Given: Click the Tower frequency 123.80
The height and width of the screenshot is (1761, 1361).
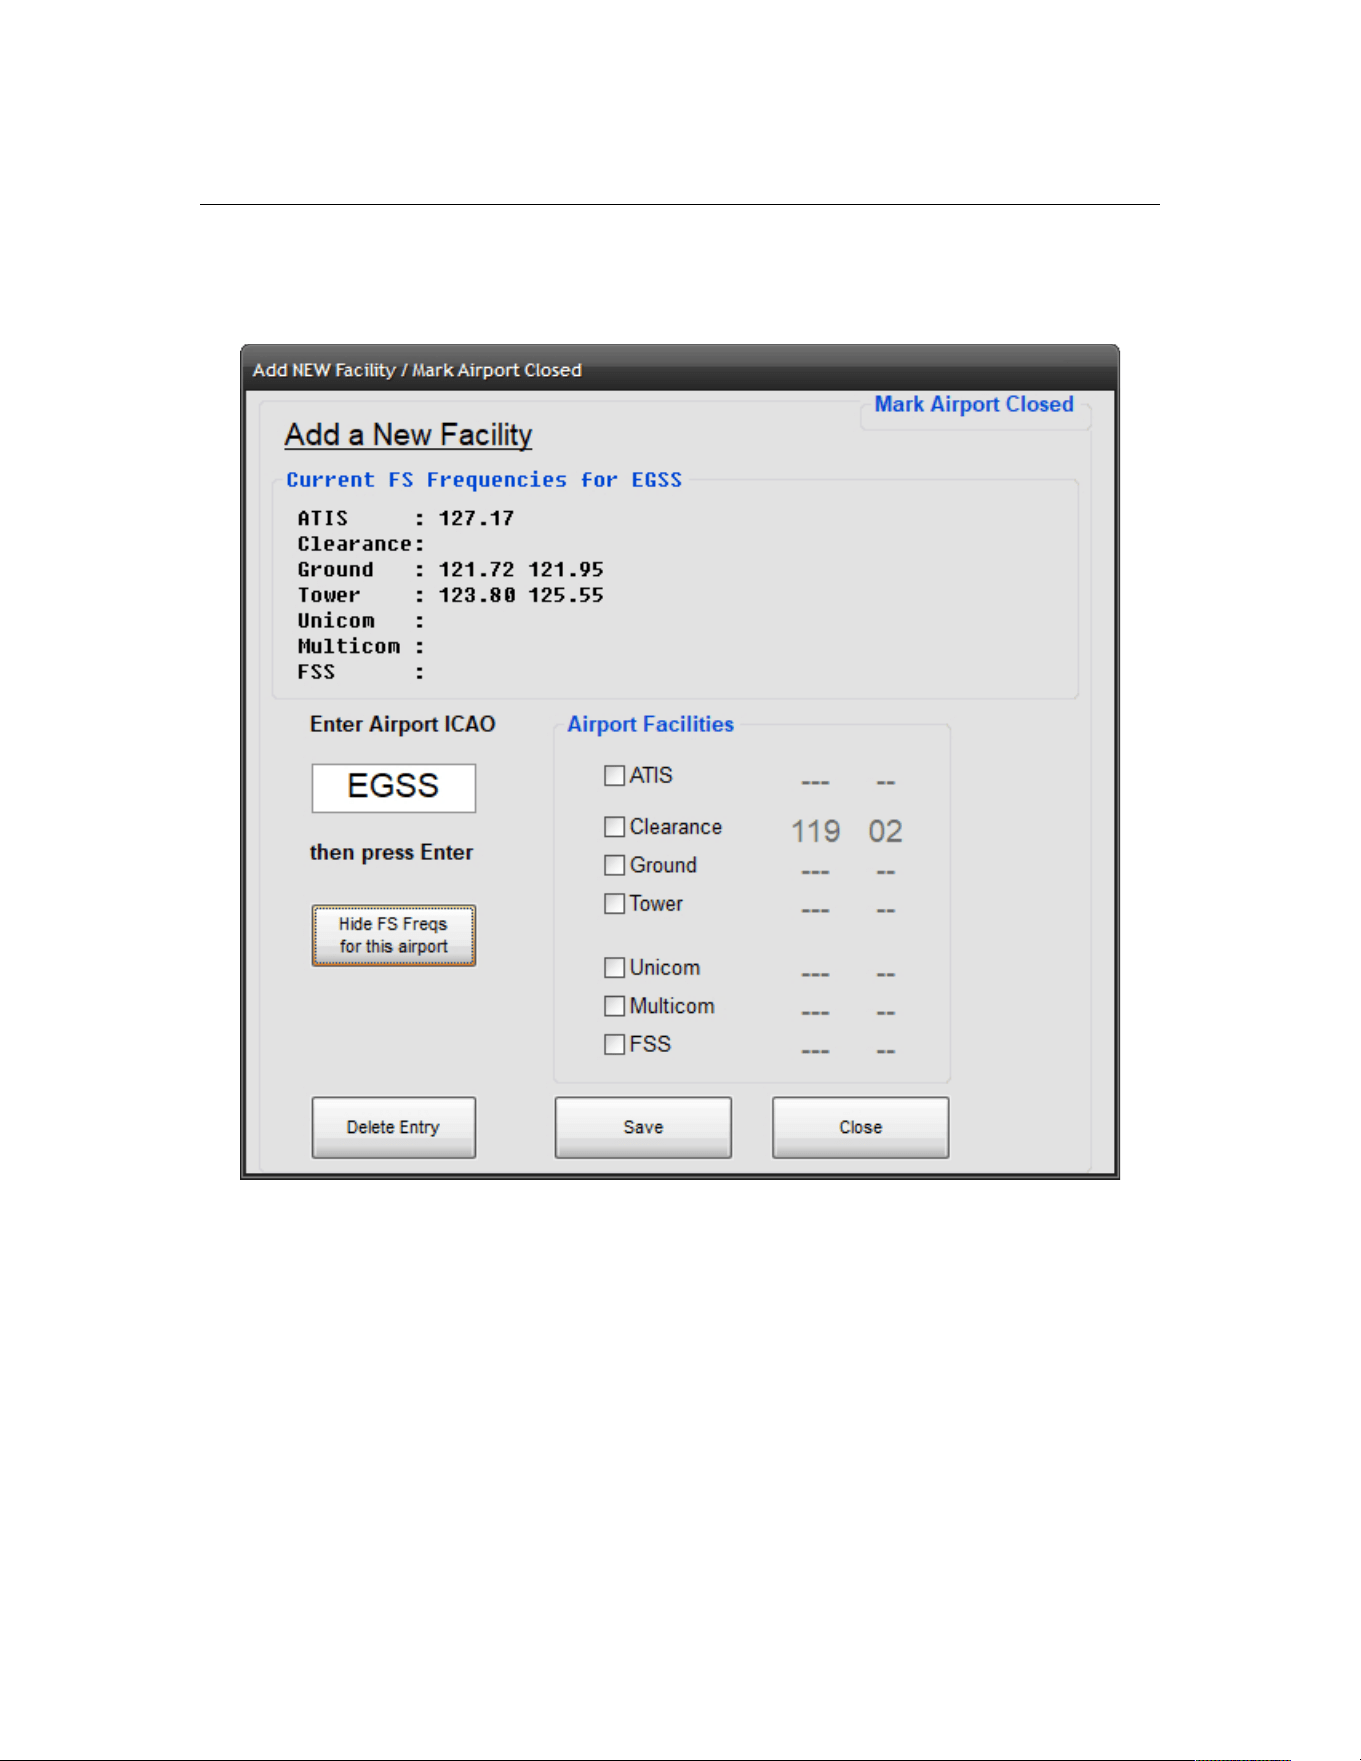Looking at the screenshot, I should [x=476, y=595].
